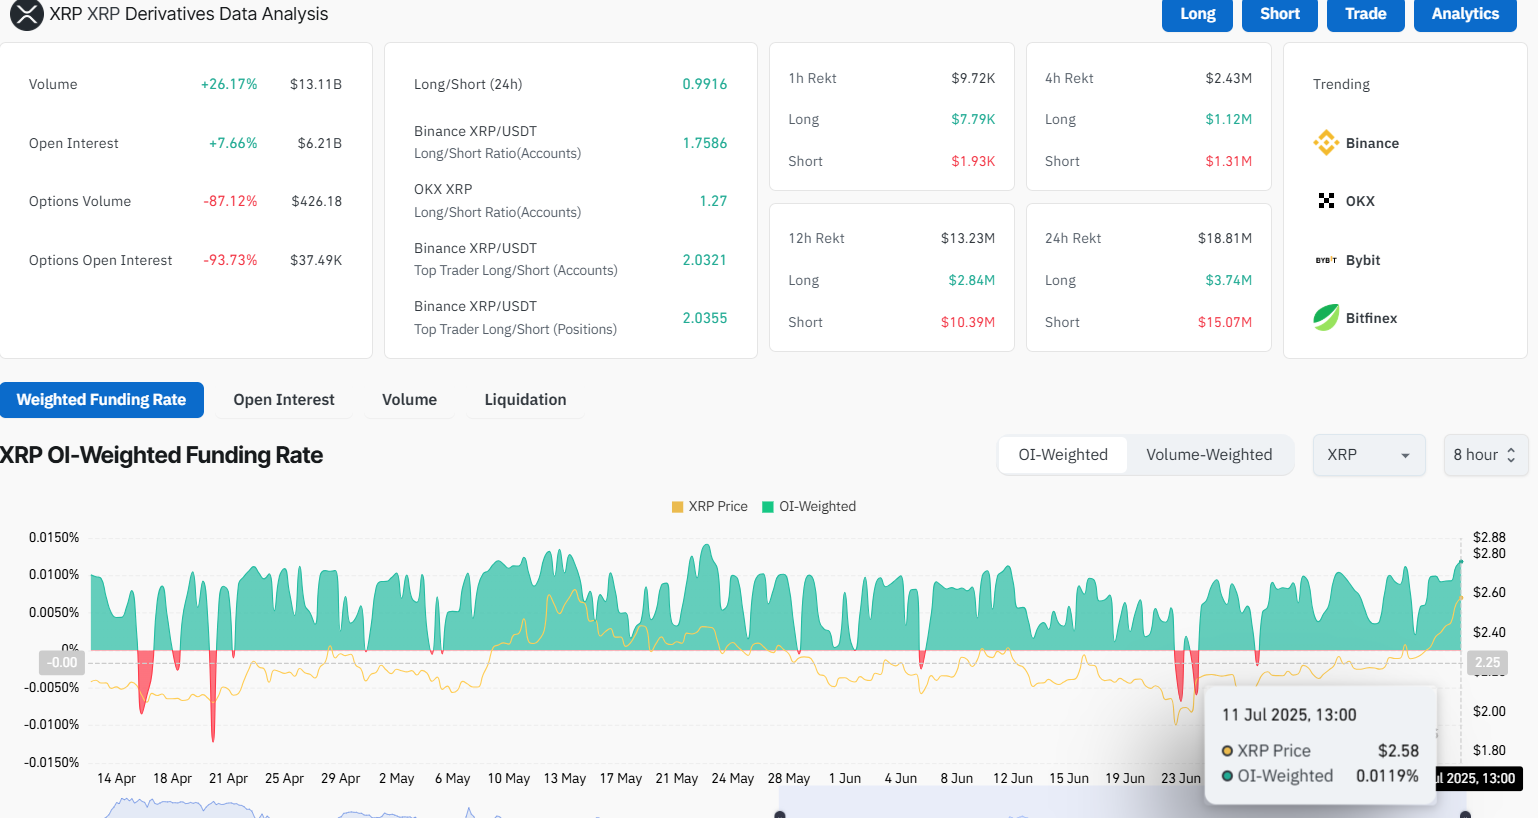Open the XRP coin dropdown
This screenshot has width=1538, height=818.
pos(1369,455)
